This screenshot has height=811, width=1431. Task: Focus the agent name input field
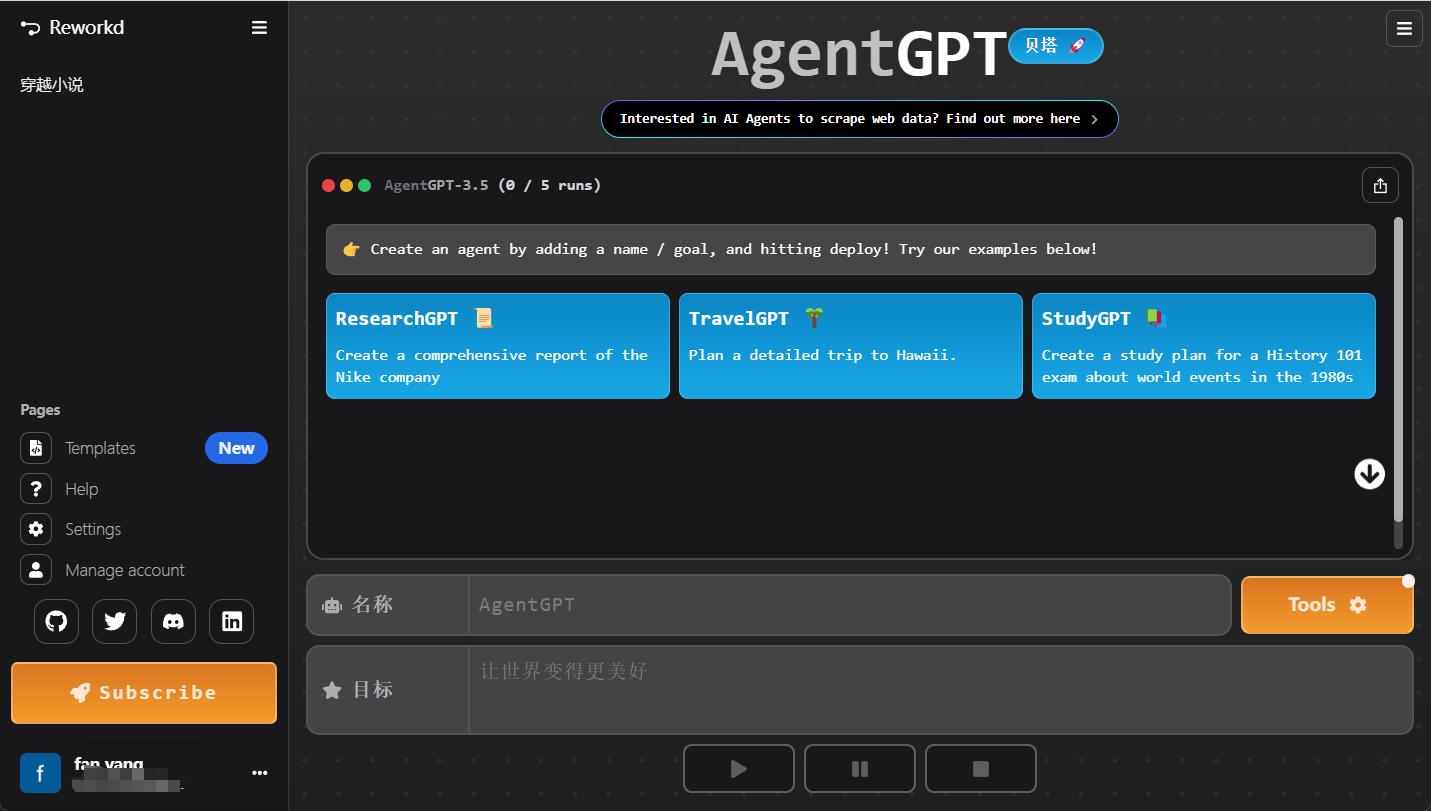tap(850, 604)
